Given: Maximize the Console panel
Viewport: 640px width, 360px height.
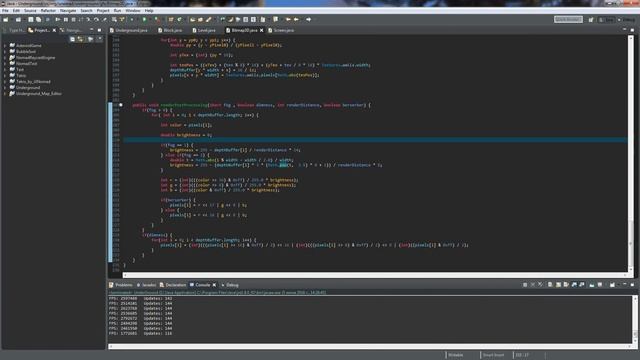Looking at the screenshot, I should [632, 284].
